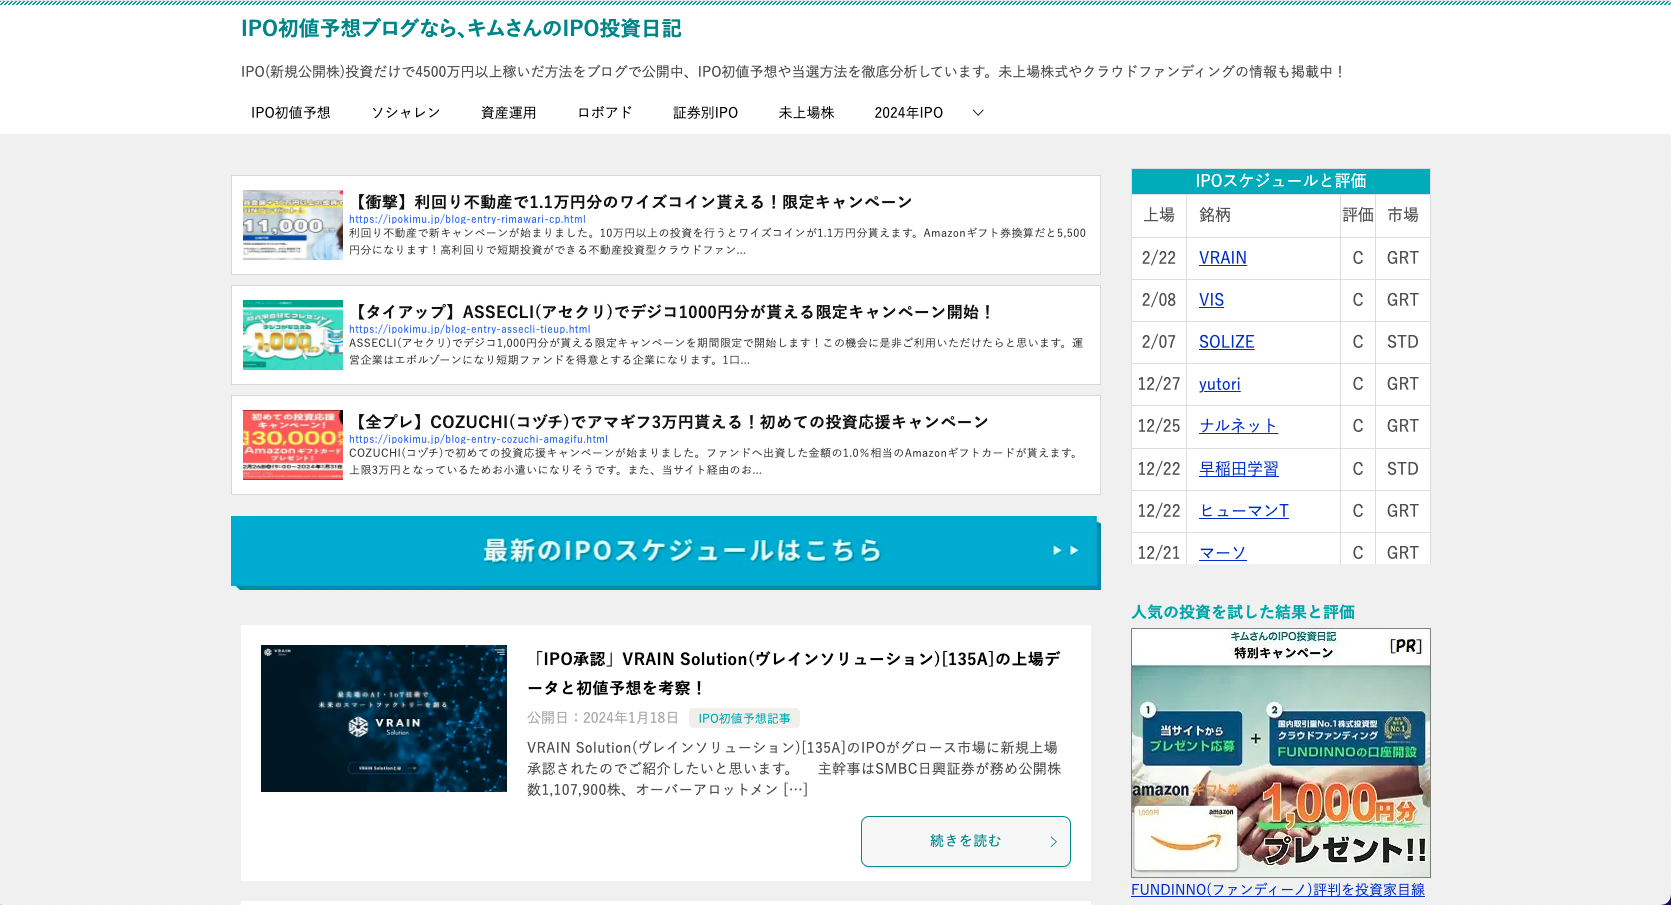Open the VIS link in IPO schedule

(1211, 300)
